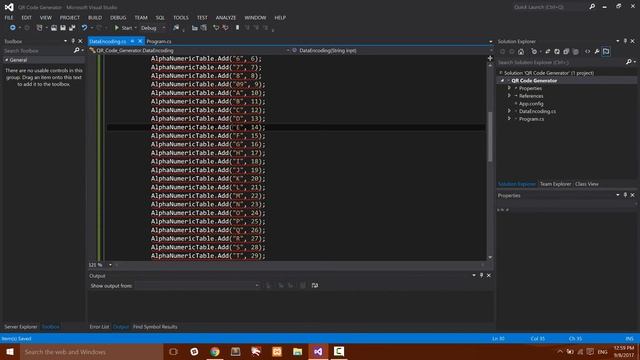Toggle auto-hide pin on Properties panel
The image size is (640, 360).
point(625,196)
